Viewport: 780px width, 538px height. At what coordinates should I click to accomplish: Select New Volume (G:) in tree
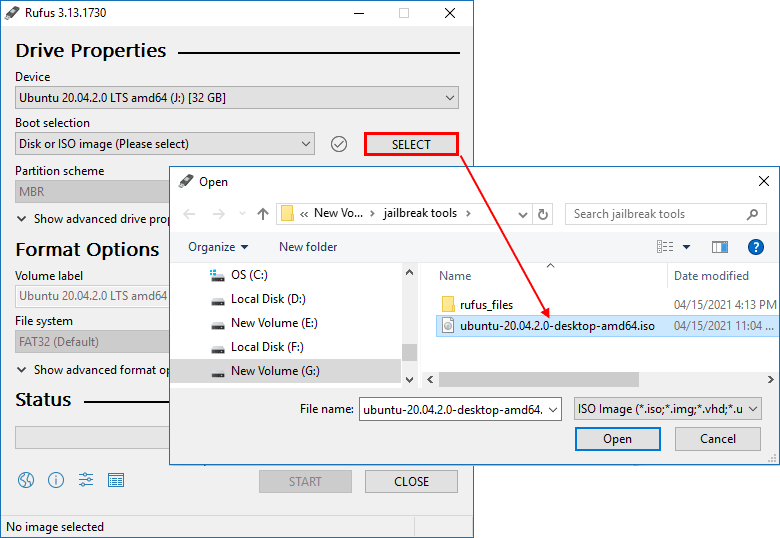[x=286, y=371]
